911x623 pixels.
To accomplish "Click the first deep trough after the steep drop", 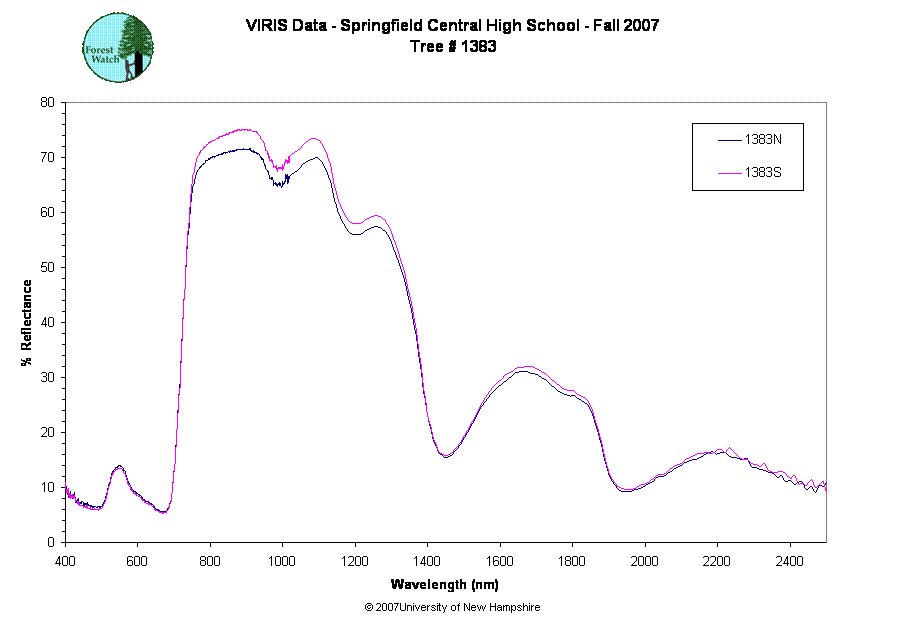I will point(446,454).
